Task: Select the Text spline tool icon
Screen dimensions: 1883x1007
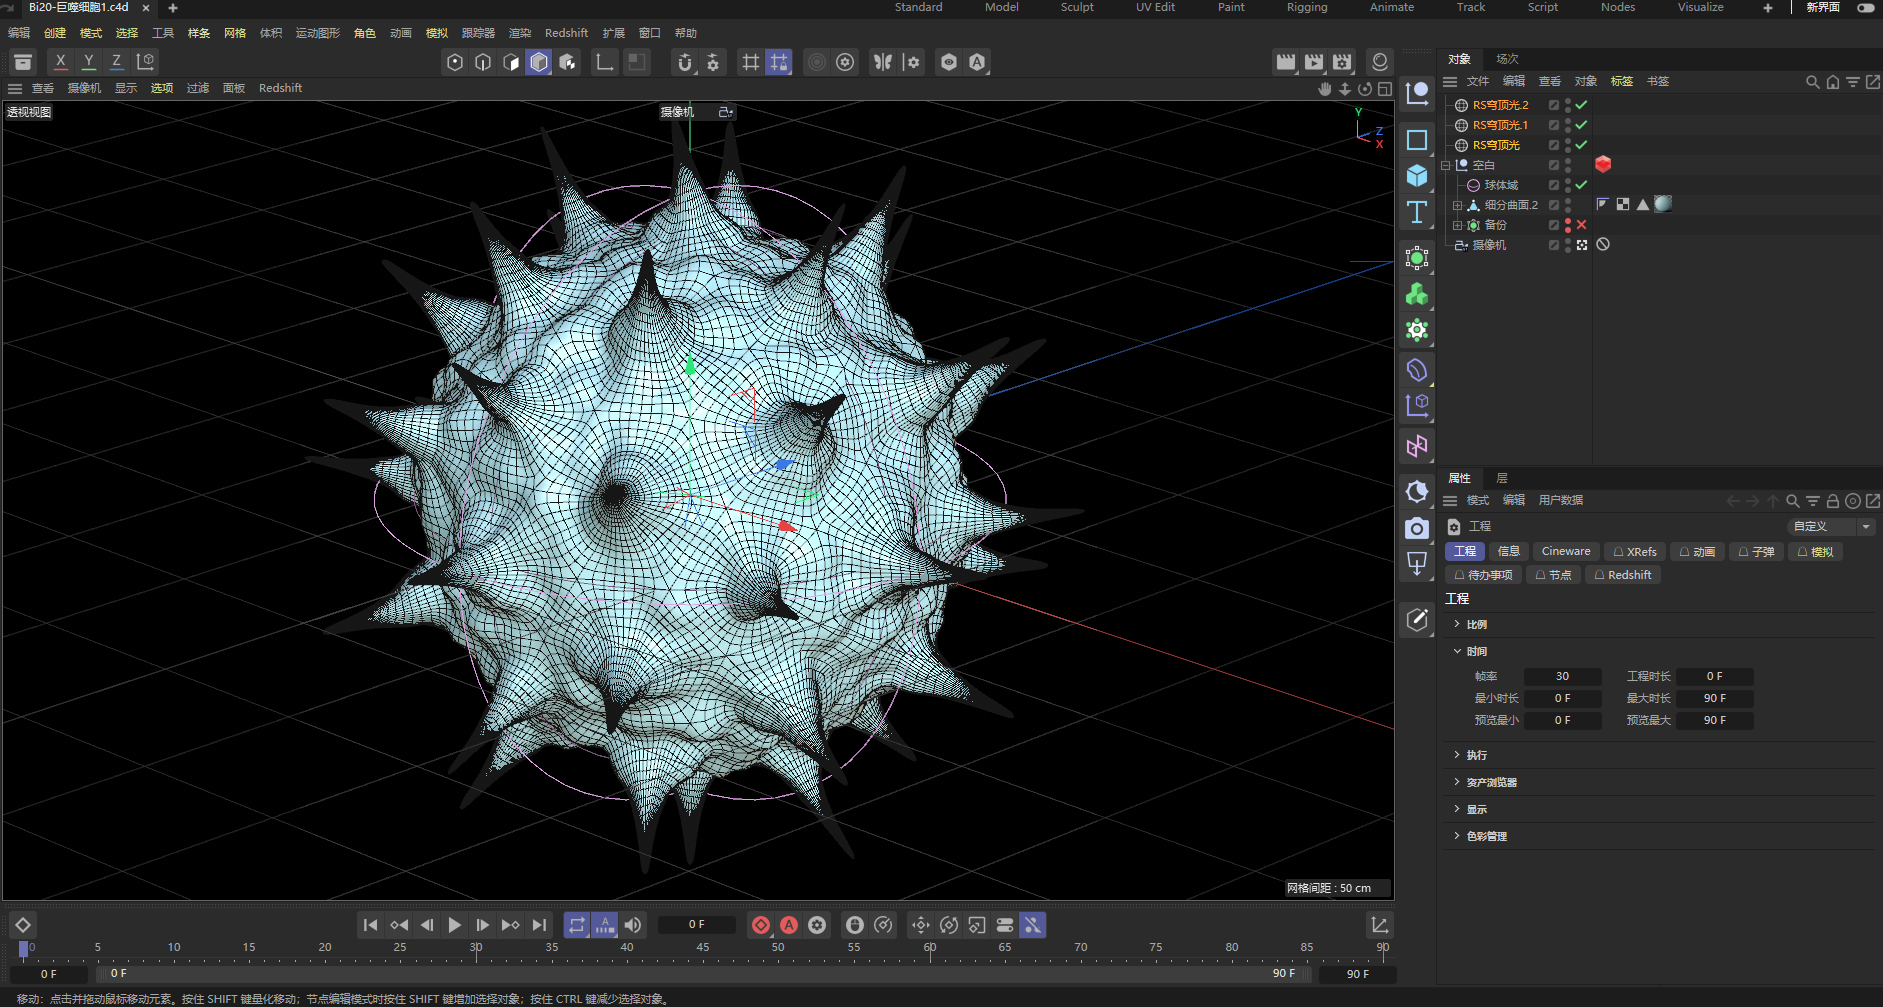Action: click(1416, 212)
